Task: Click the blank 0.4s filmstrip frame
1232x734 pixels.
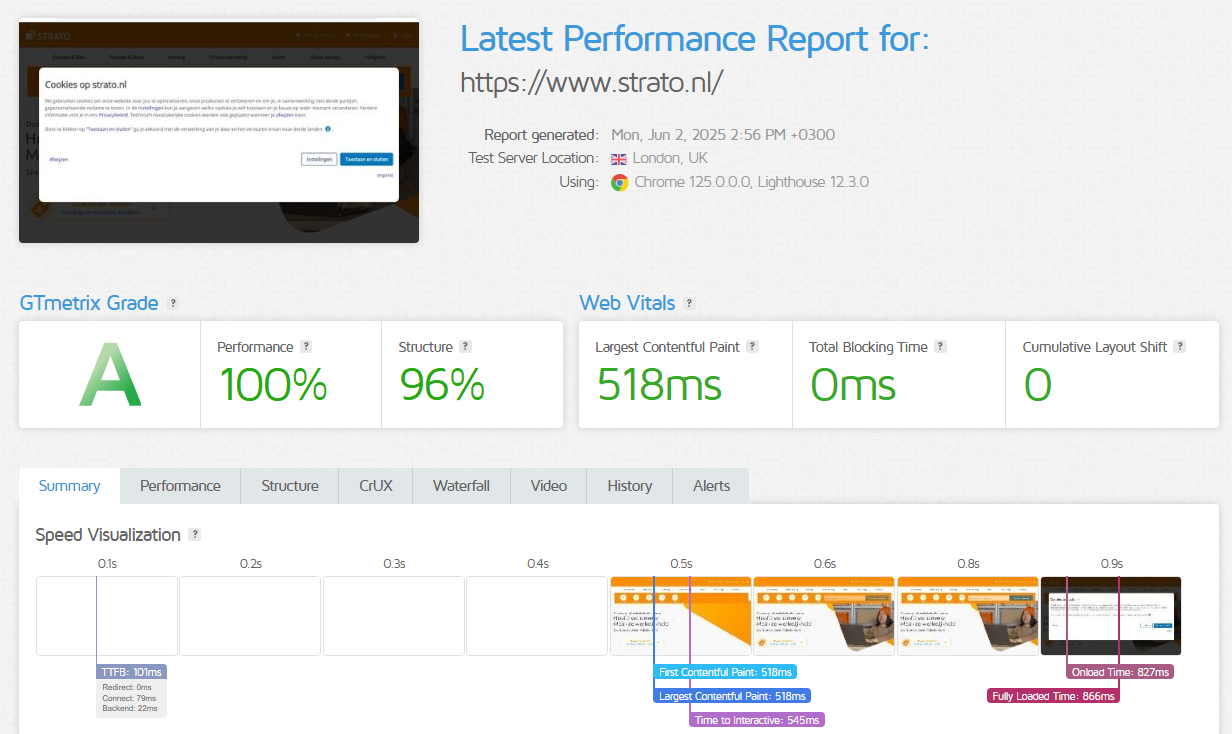Action: click(x=537, y=616)
